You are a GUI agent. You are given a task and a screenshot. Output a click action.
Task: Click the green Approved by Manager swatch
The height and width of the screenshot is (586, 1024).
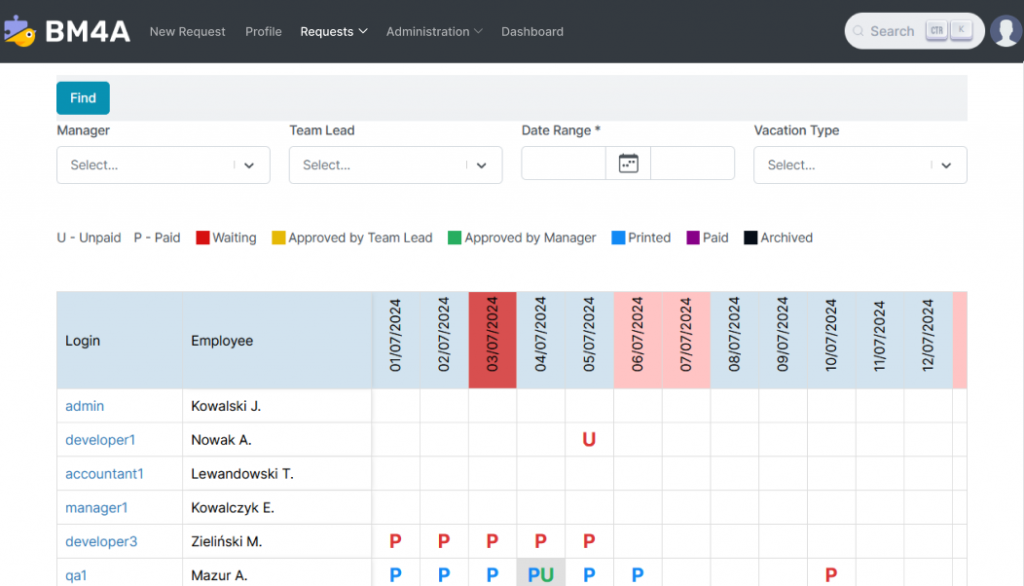[455, 238]
